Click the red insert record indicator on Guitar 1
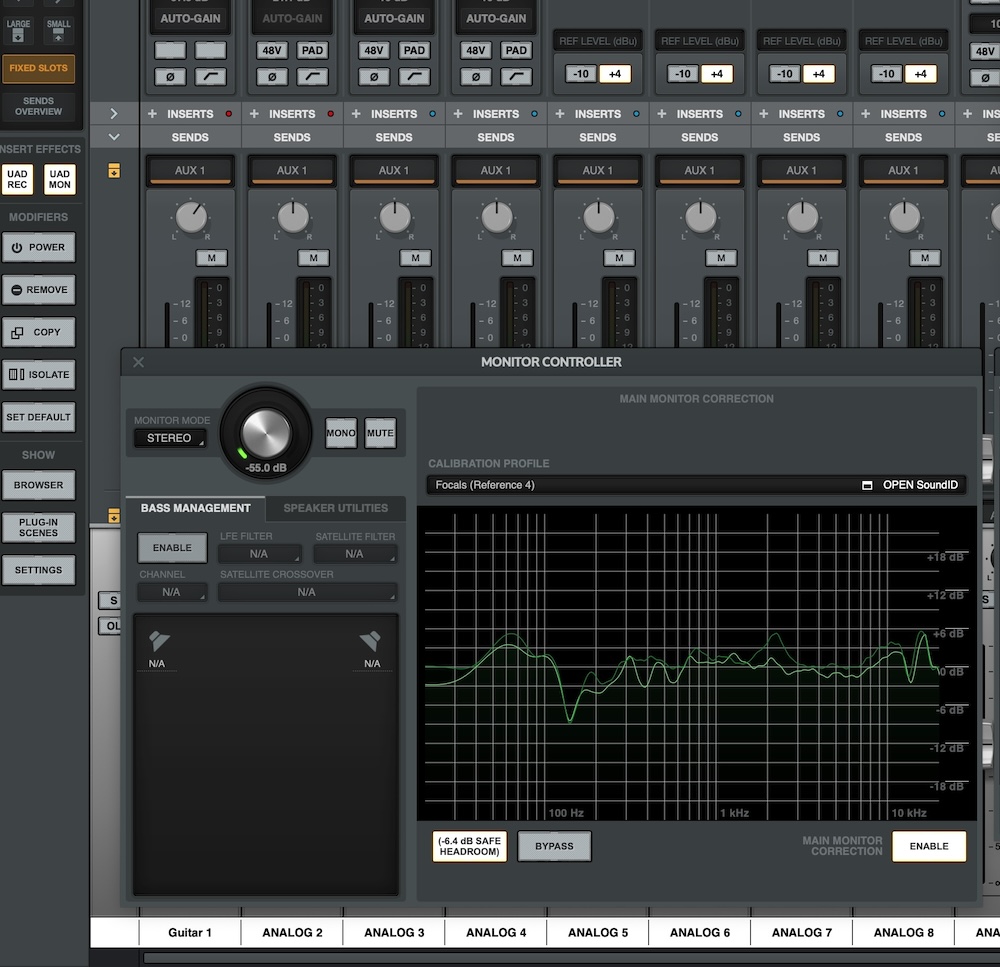This screenshot has height=967, width=1000. click(229, 114)
